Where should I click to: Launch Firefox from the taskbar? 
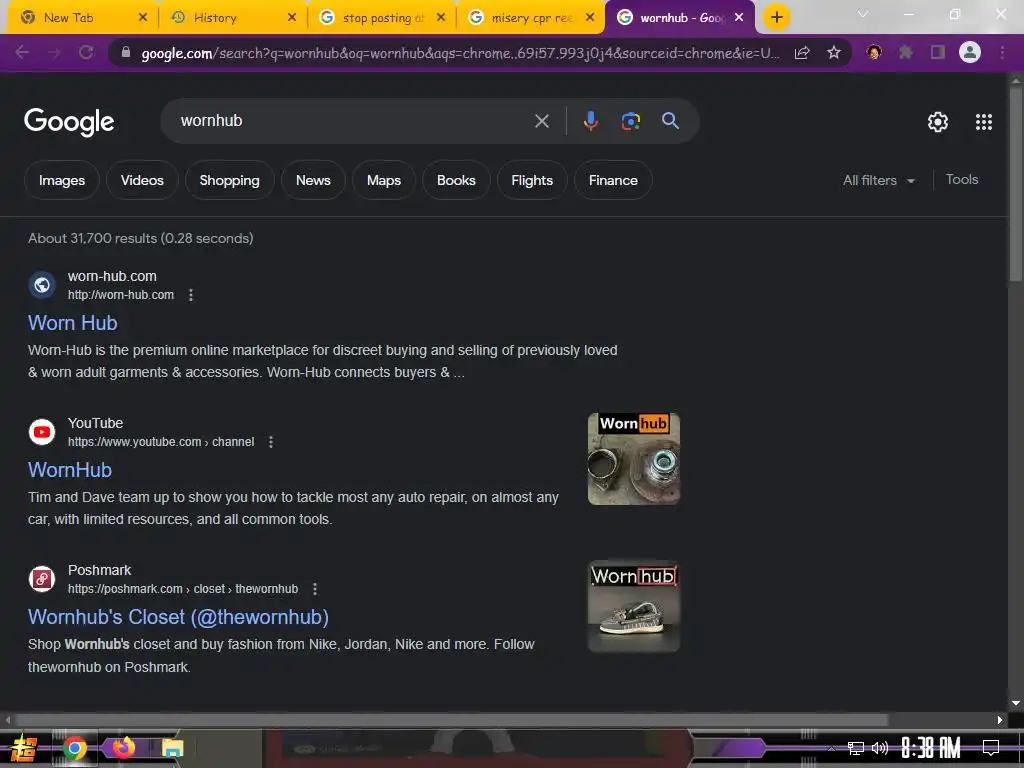[123, 747]
